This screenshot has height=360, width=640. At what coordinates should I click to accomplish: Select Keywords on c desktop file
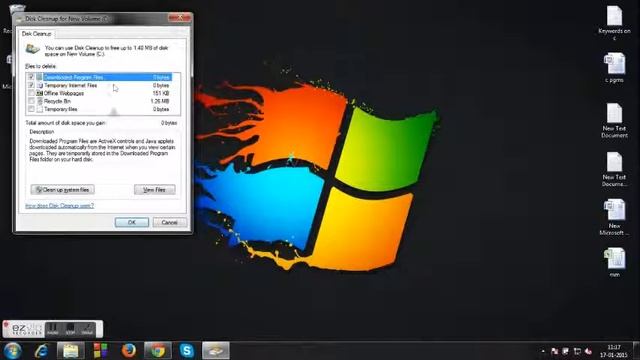(614, 22)
